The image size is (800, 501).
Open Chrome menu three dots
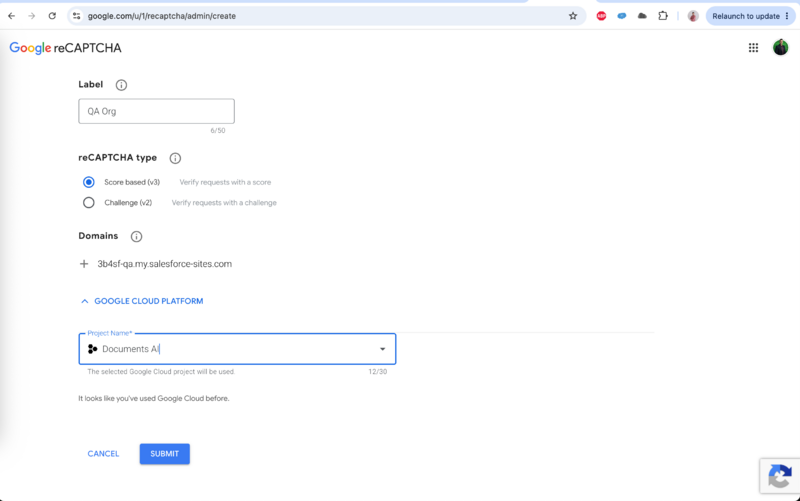pos(787,16)
